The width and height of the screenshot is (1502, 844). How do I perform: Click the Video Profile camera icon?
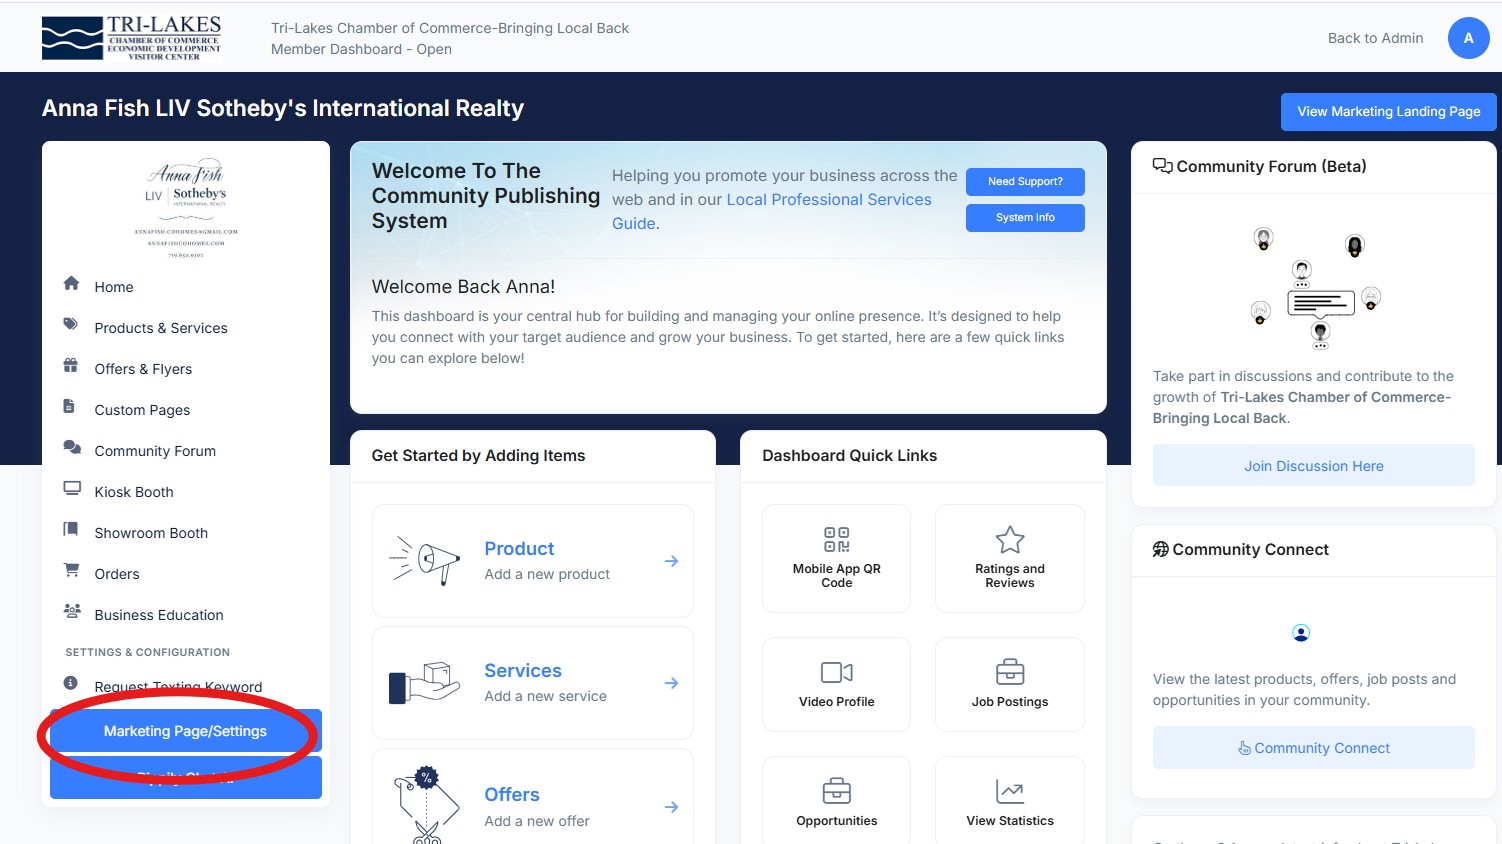(837, 672)
